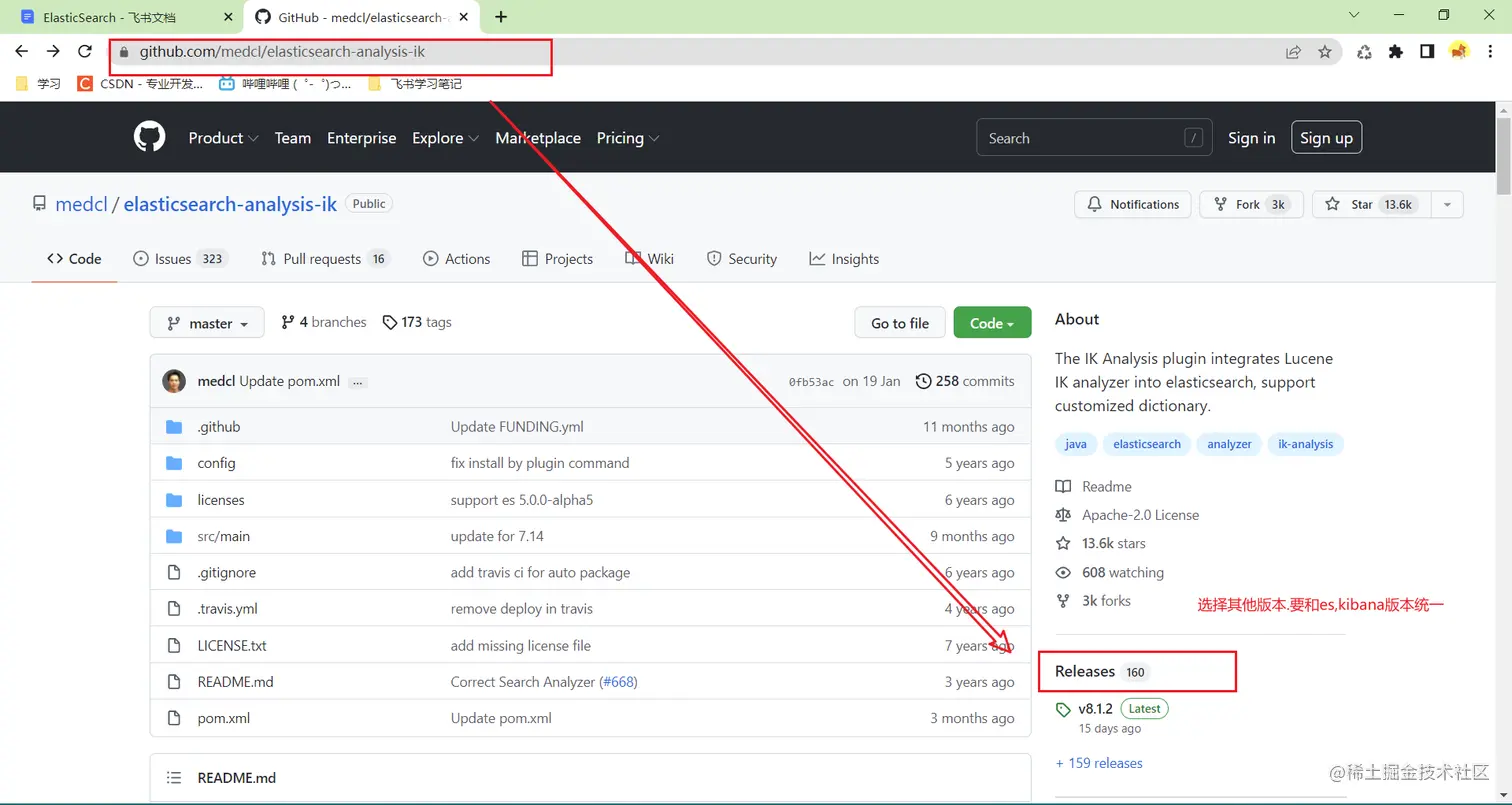Open the Insights tab
The height and width of the screenshot is (805, 1512).
coord(844,259)
